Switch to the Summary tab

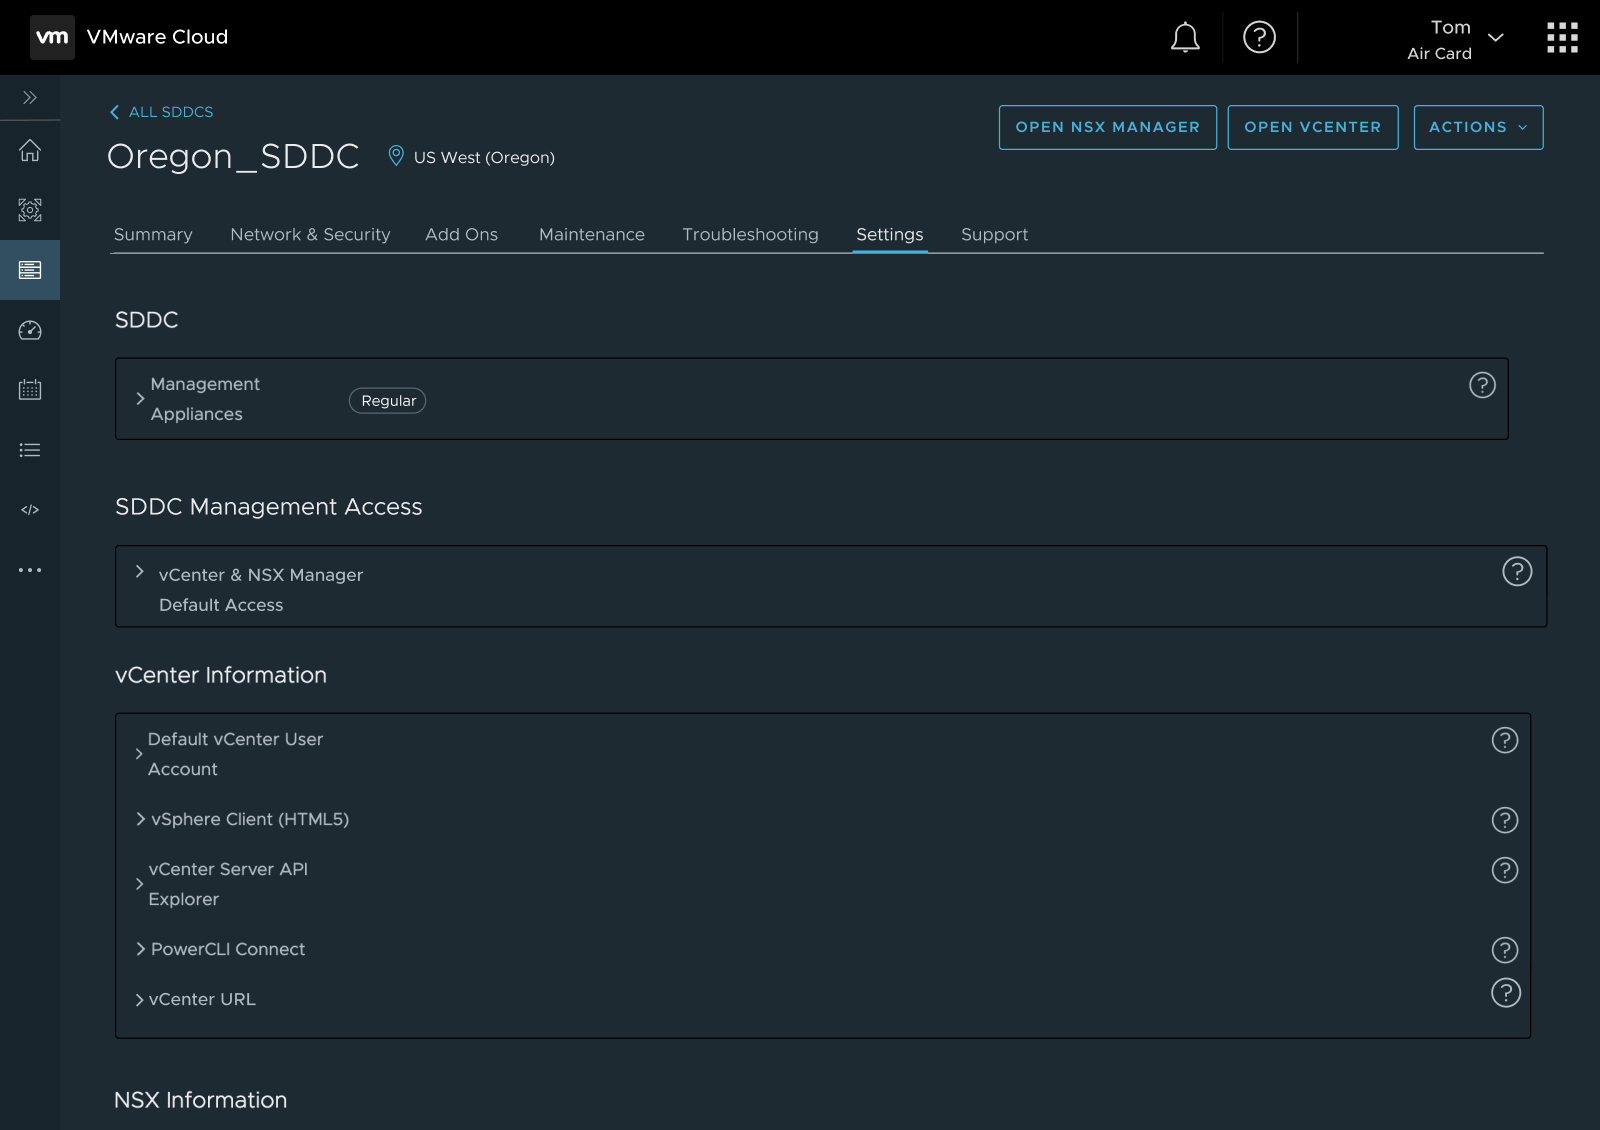(x=153, y=234)
